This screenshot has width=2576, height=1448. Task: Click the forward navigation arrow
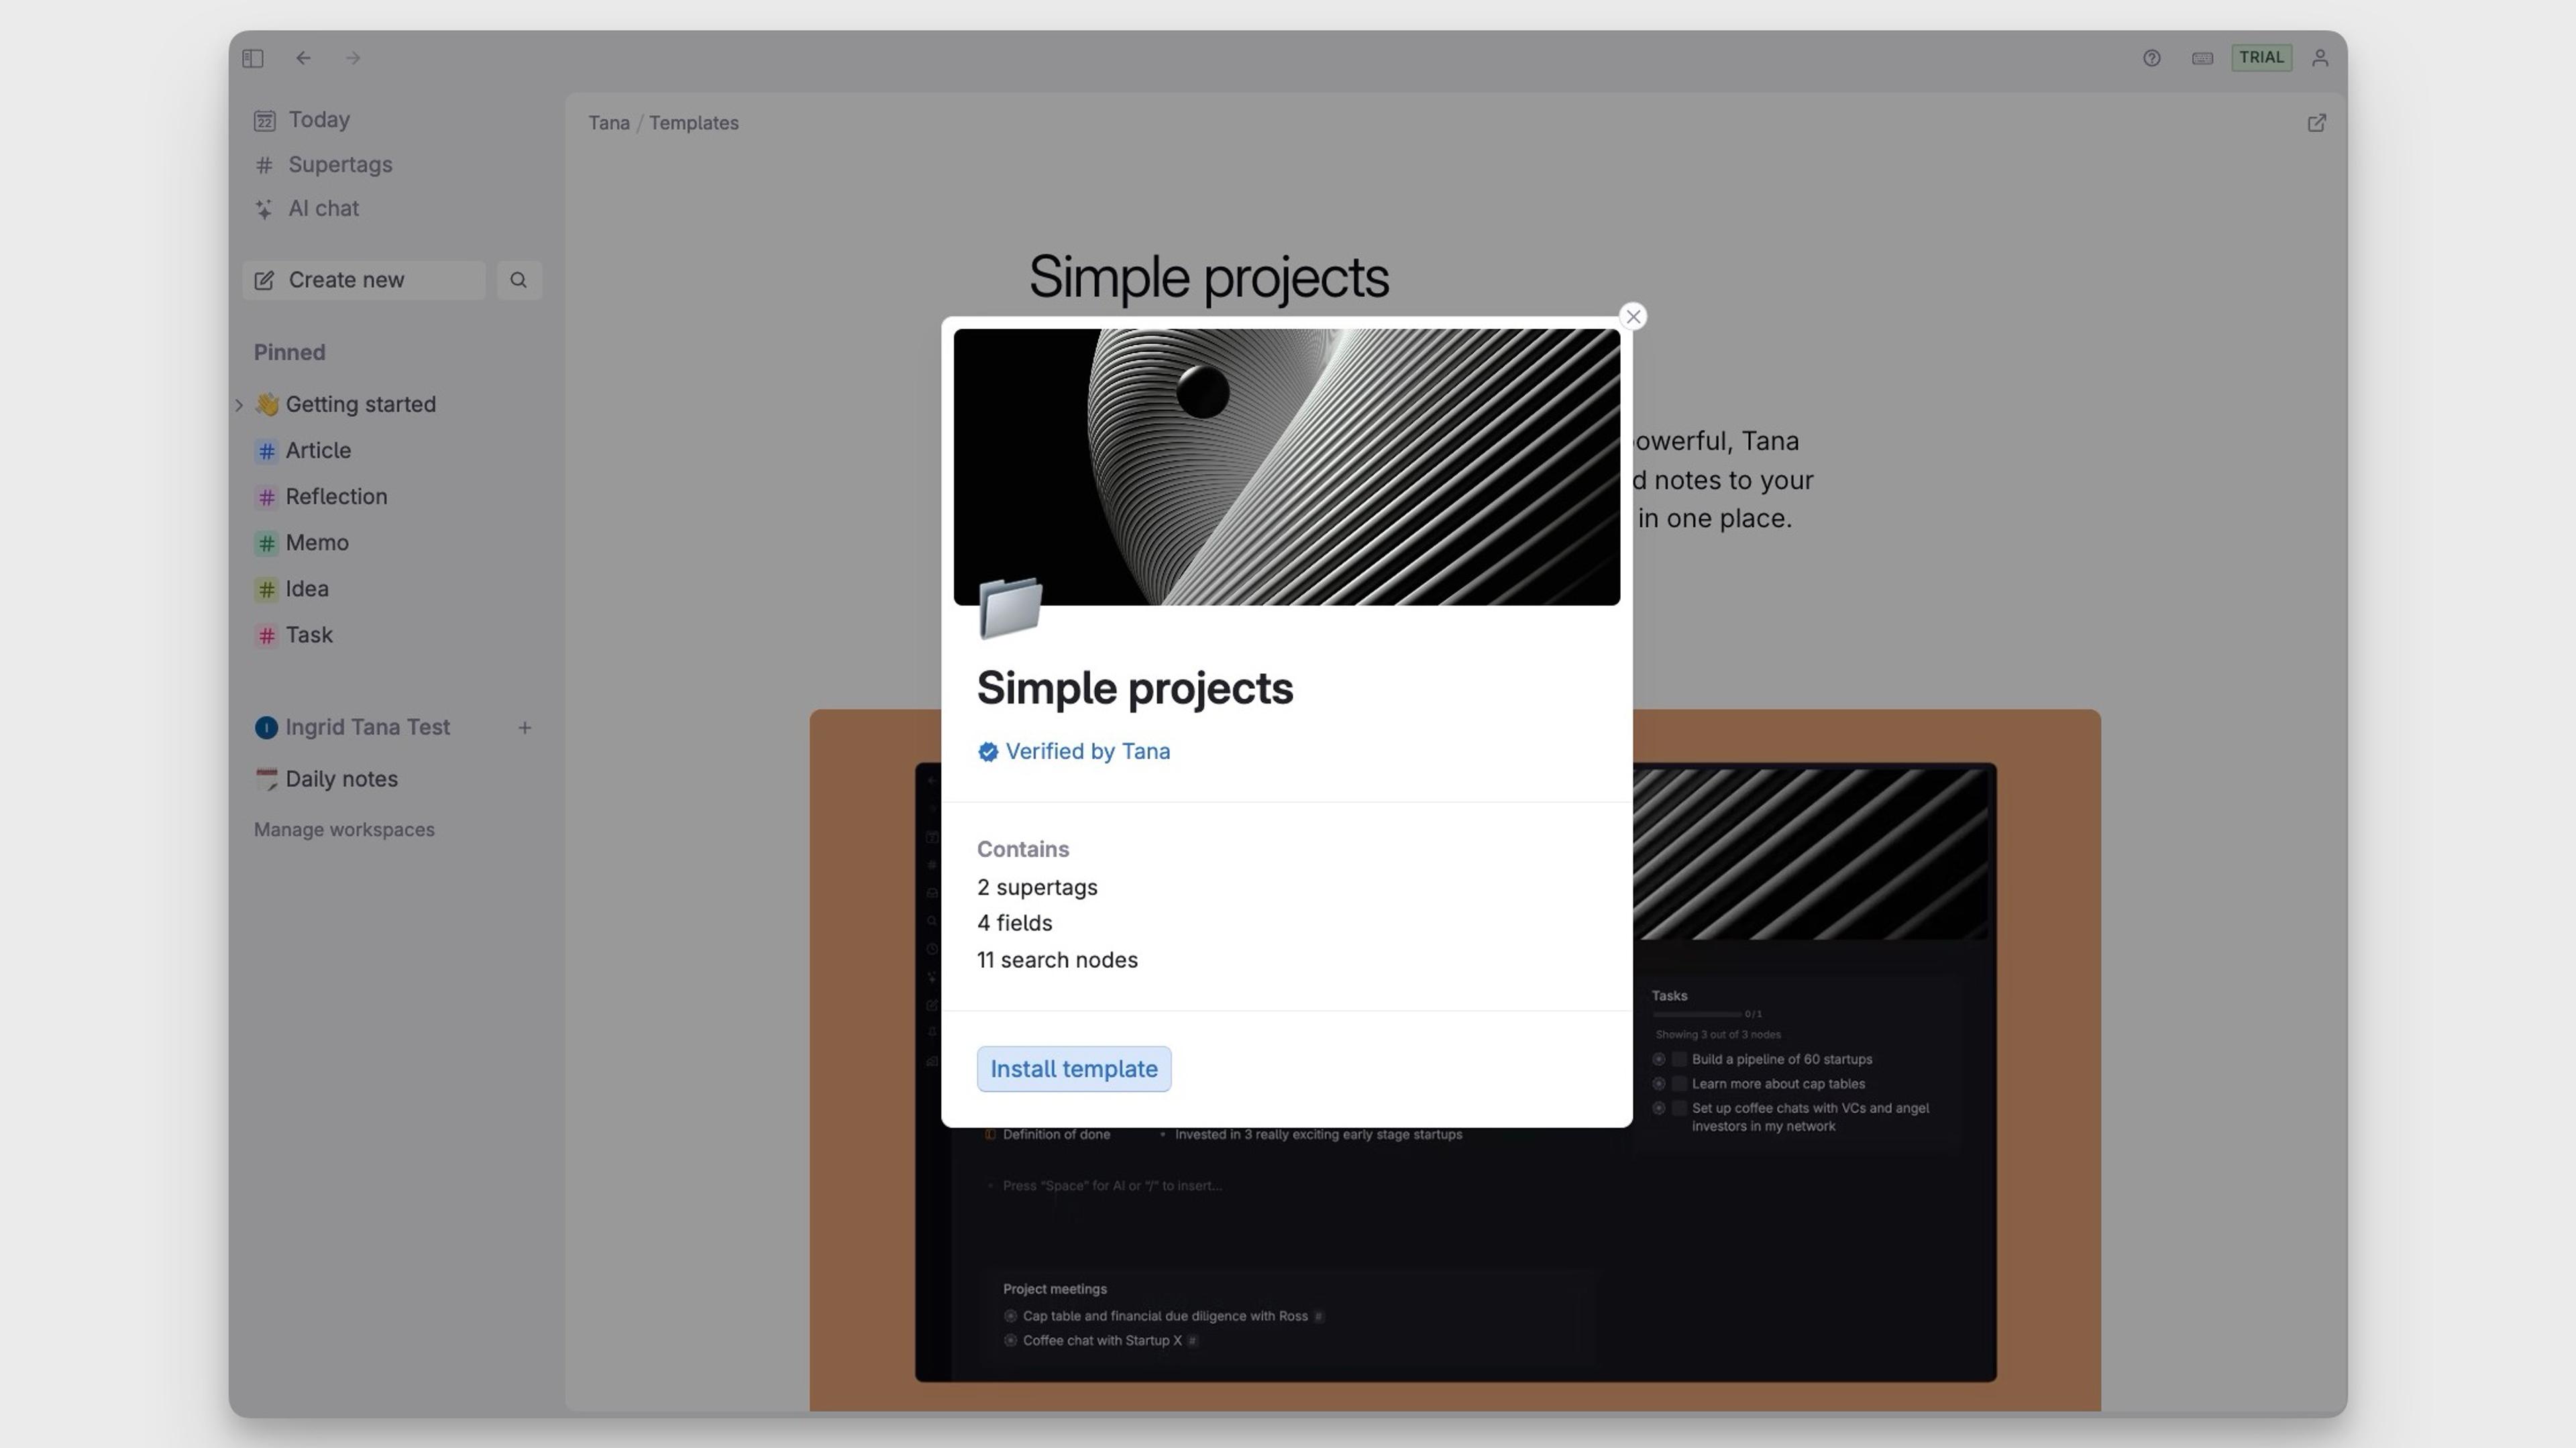[353, 58]
